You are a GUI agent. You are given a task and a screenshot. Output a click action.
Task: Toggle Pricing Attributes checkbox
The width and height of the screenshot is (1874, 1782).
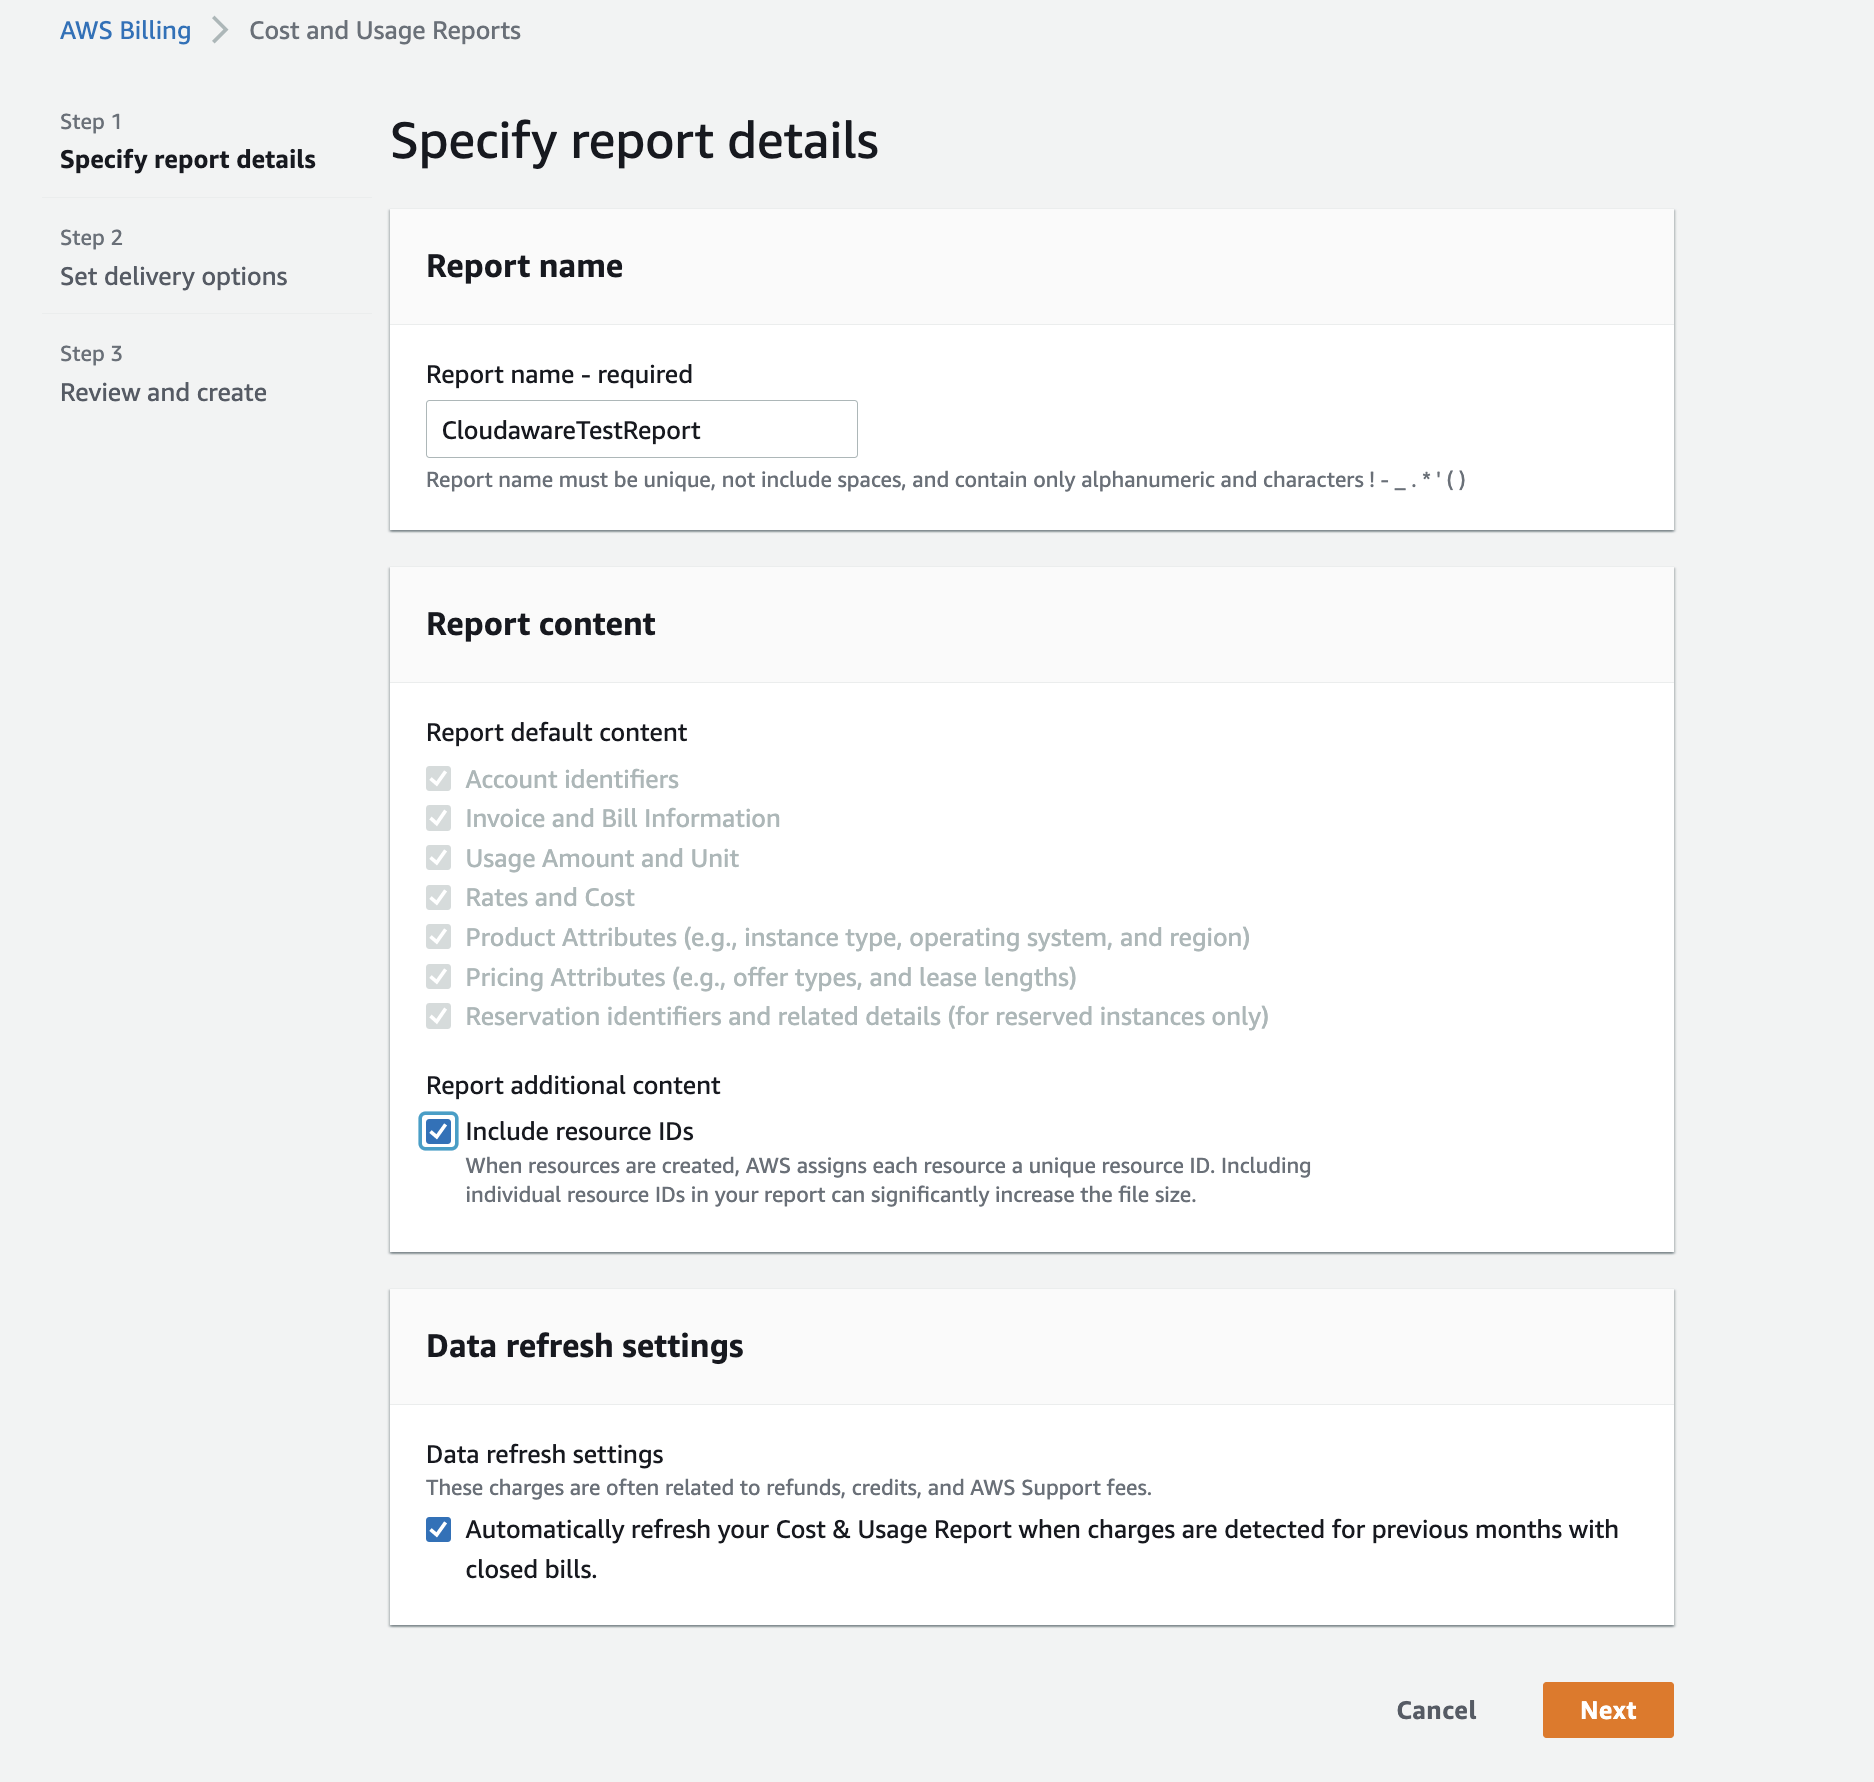[x=438, y=977]
